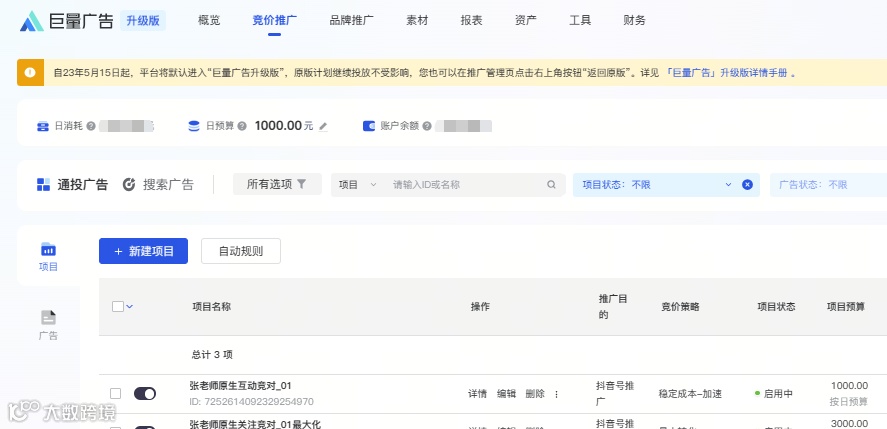Click the ID: 7252614092329254970 text

[251, 402]
